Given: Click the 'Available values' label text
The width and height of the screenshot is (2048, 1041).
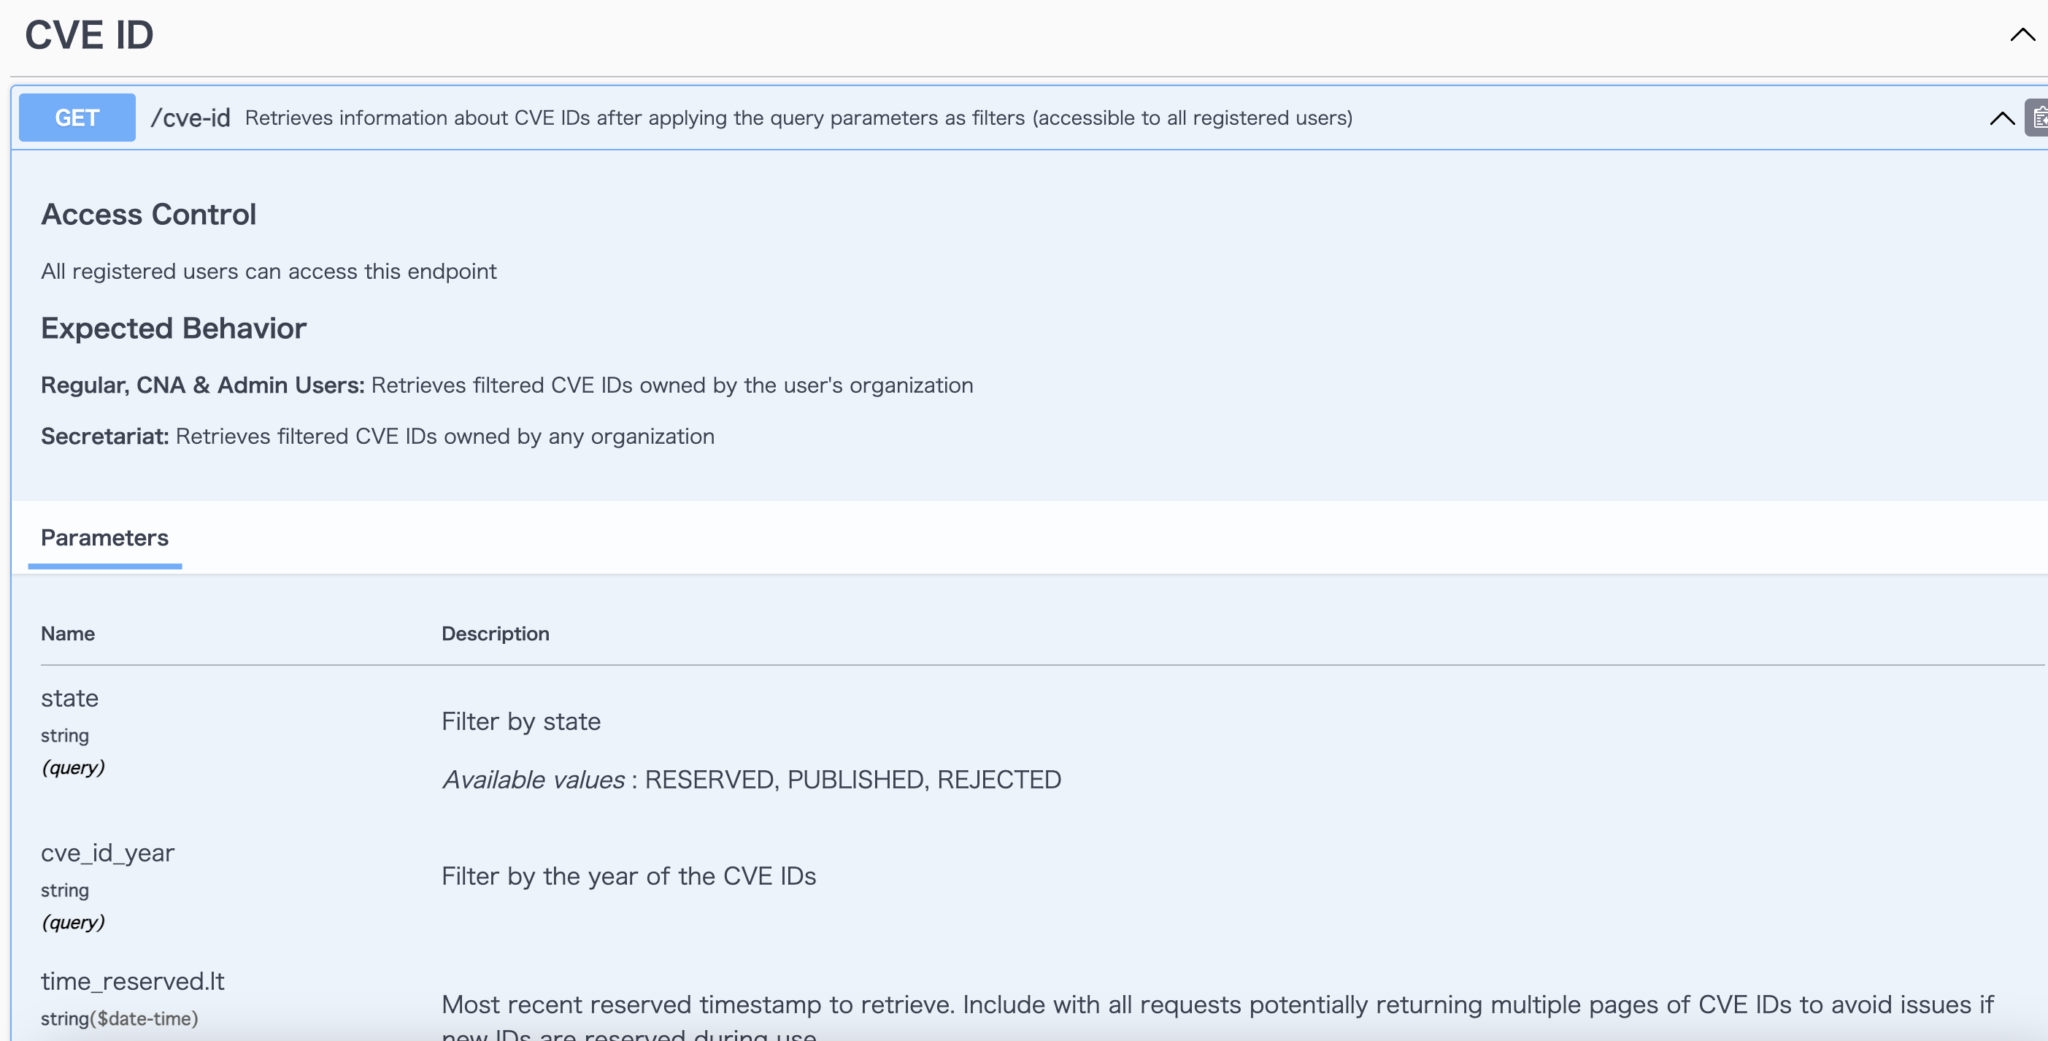Looking at the screenshot, I should (x=534, y=780).
